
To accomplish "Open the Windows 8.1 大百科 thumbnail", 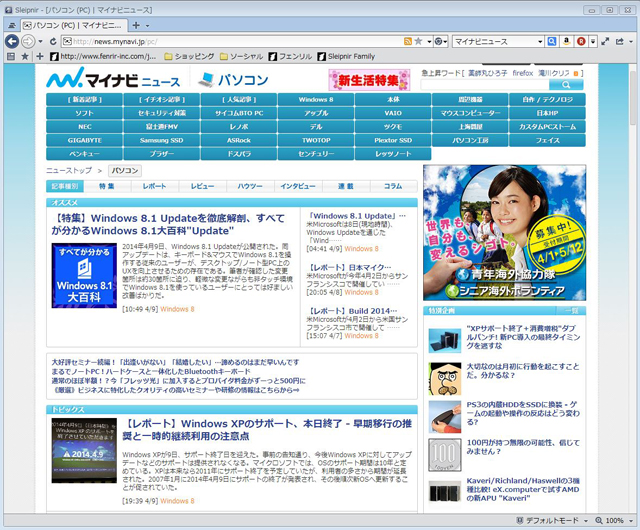I will point(84,276).
